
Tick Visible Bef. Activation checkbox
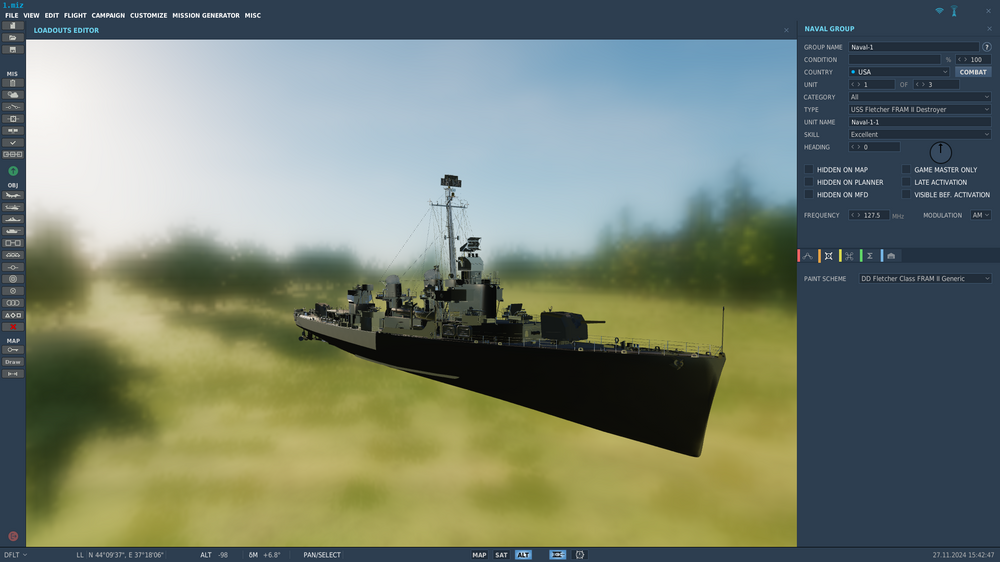pyautogui.click(x=906, y=195)
